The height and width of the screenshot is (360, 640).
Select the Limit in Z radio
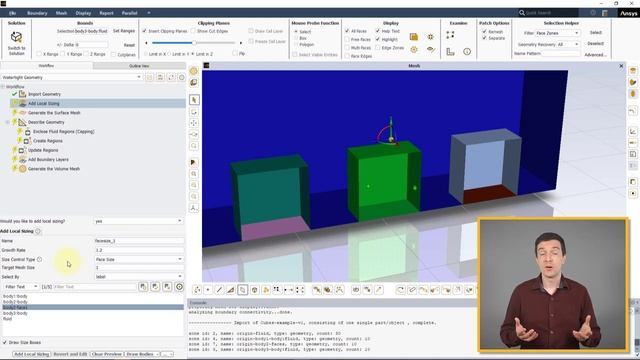pos(193,54)
